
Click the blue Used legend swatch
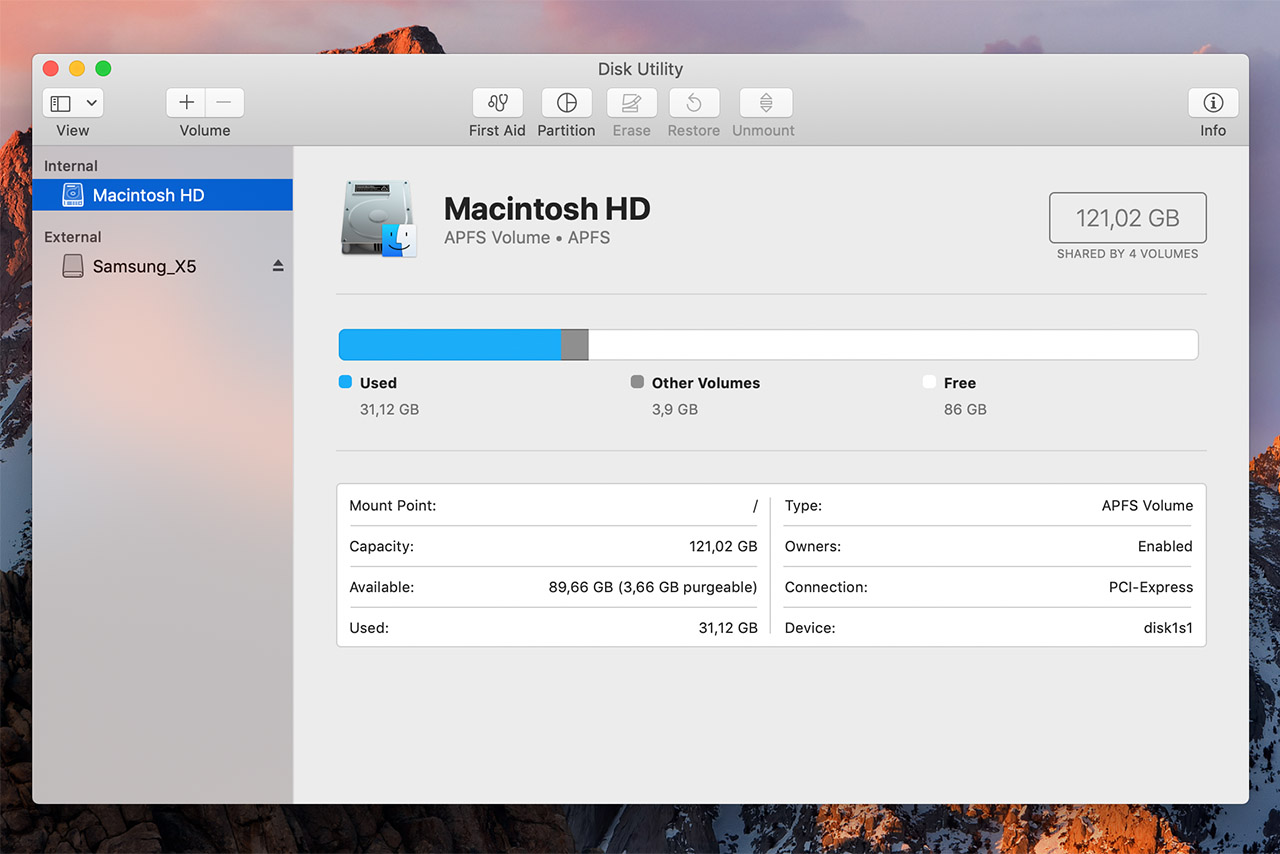pos(345,382)
